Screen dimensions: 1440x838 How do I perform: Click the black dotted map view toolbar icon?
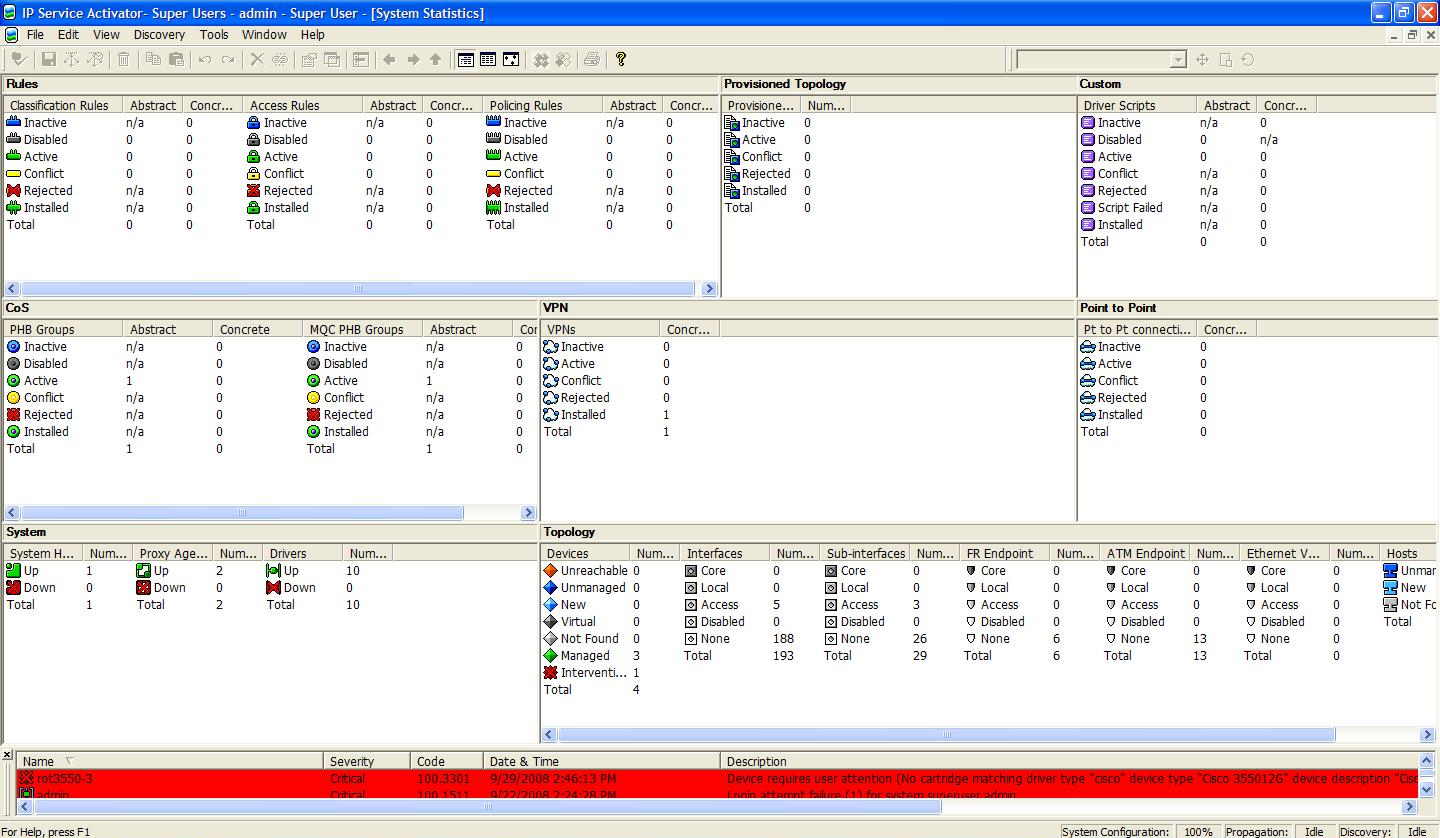(511, 60)
